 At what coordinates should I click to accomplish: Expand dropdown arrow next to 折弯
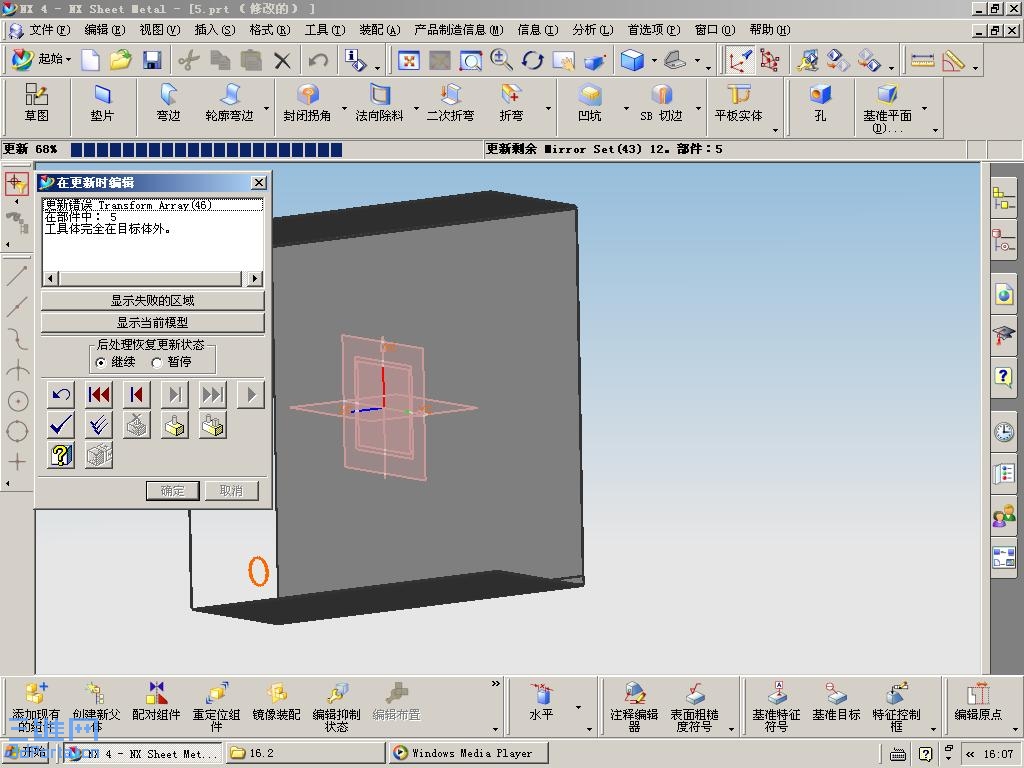(548, 108)
